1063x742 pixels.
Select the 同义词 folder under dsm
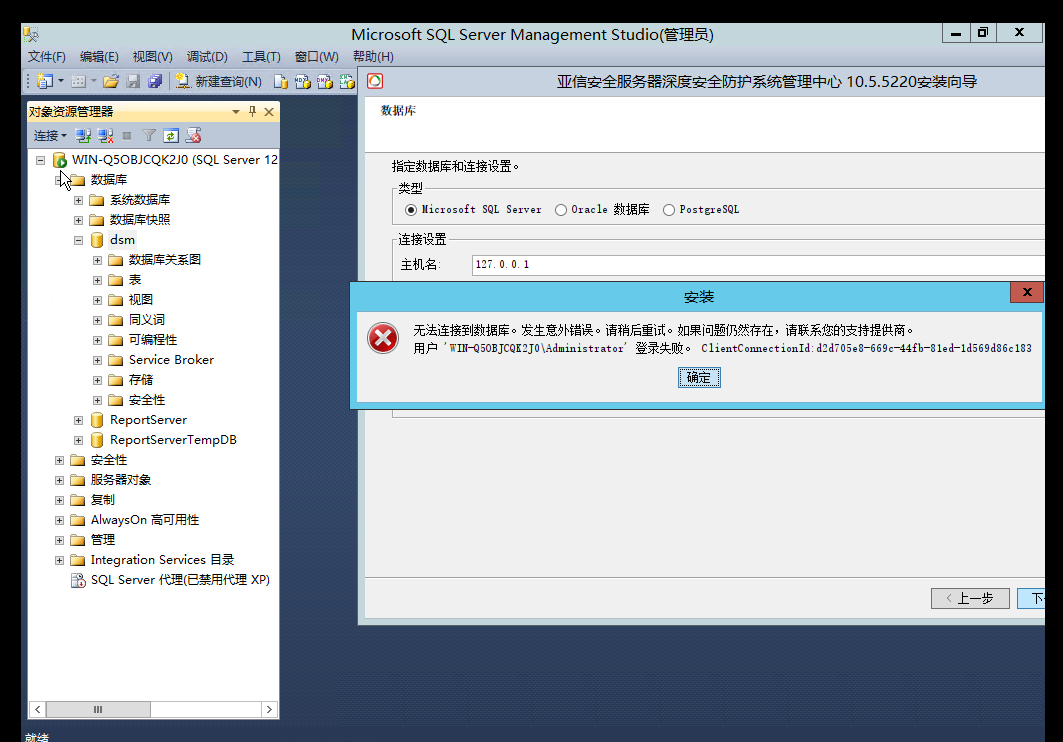point(146,320)
